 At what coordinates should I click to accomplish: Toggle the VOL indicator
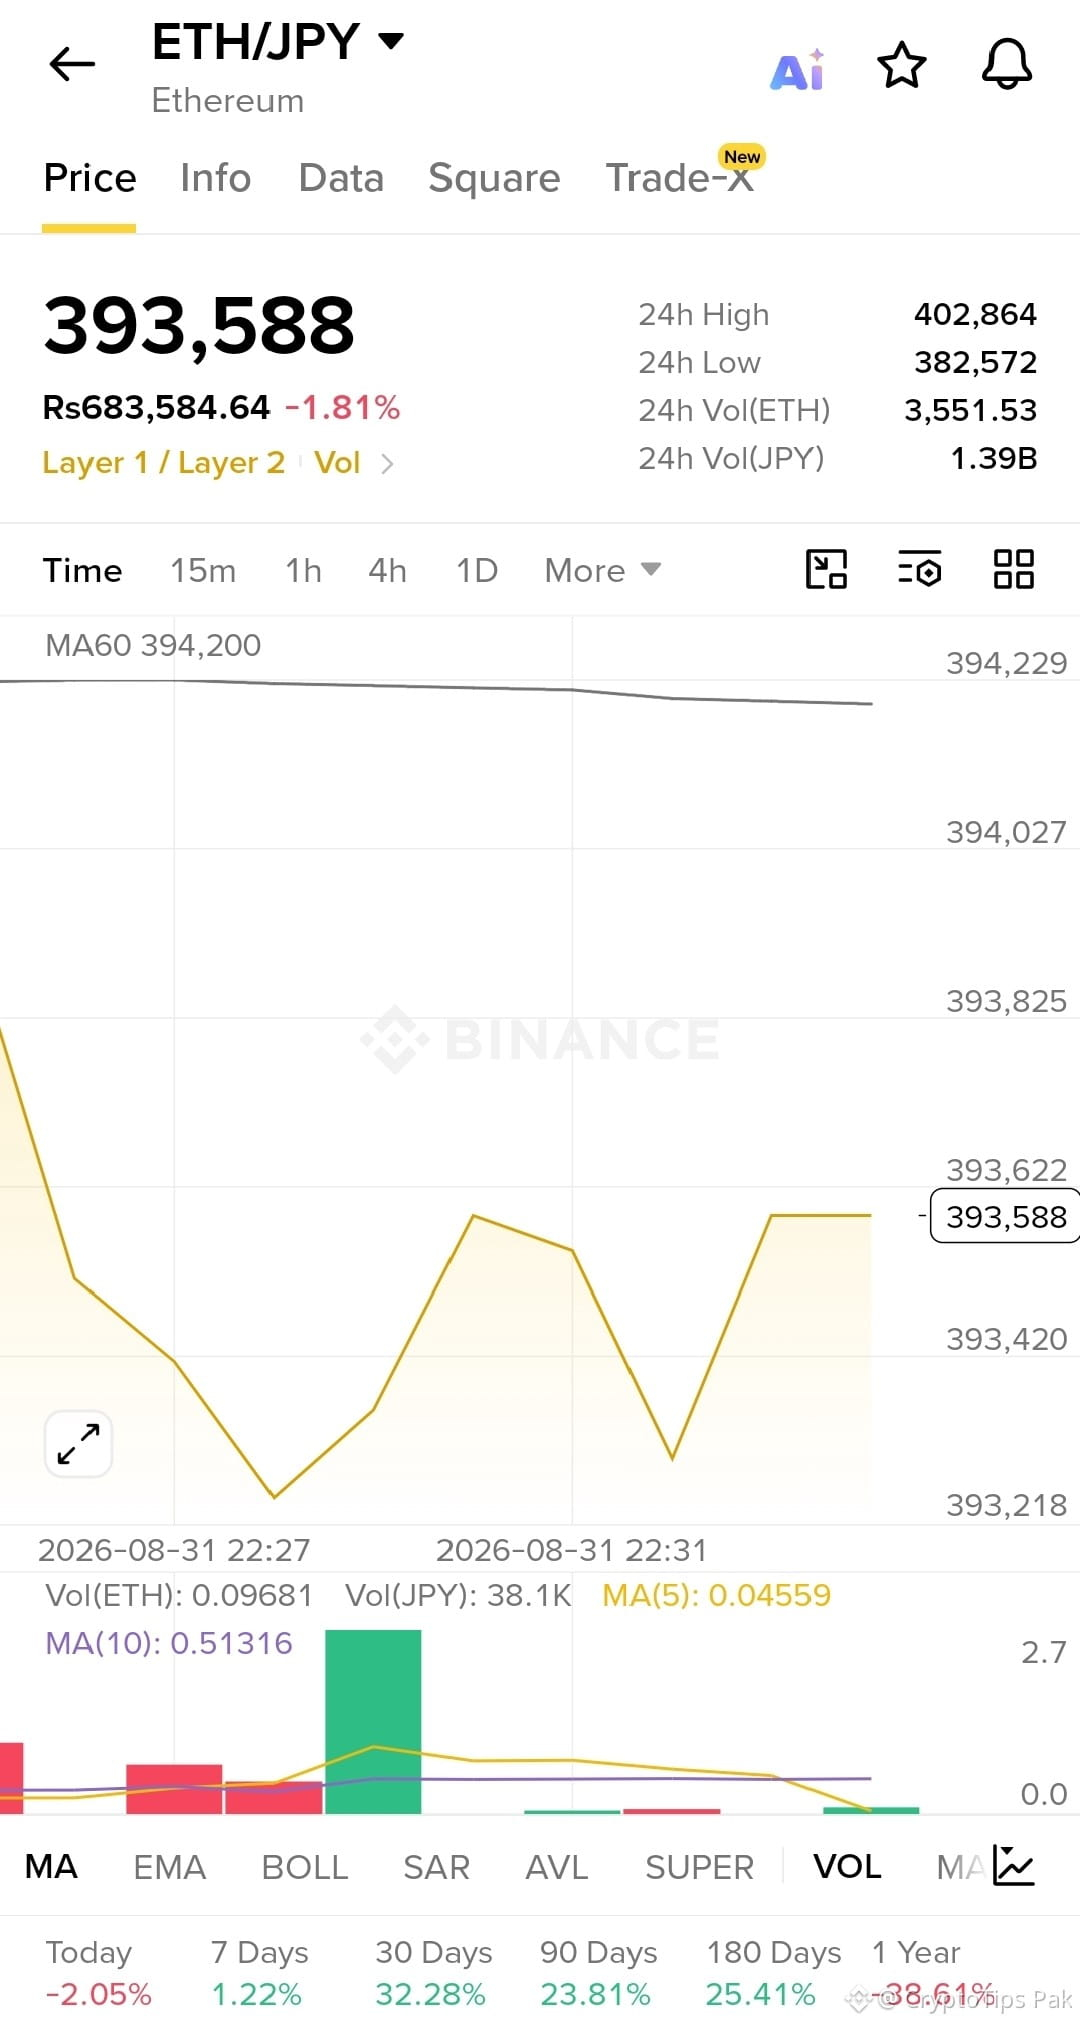[x=847, y=1866]
